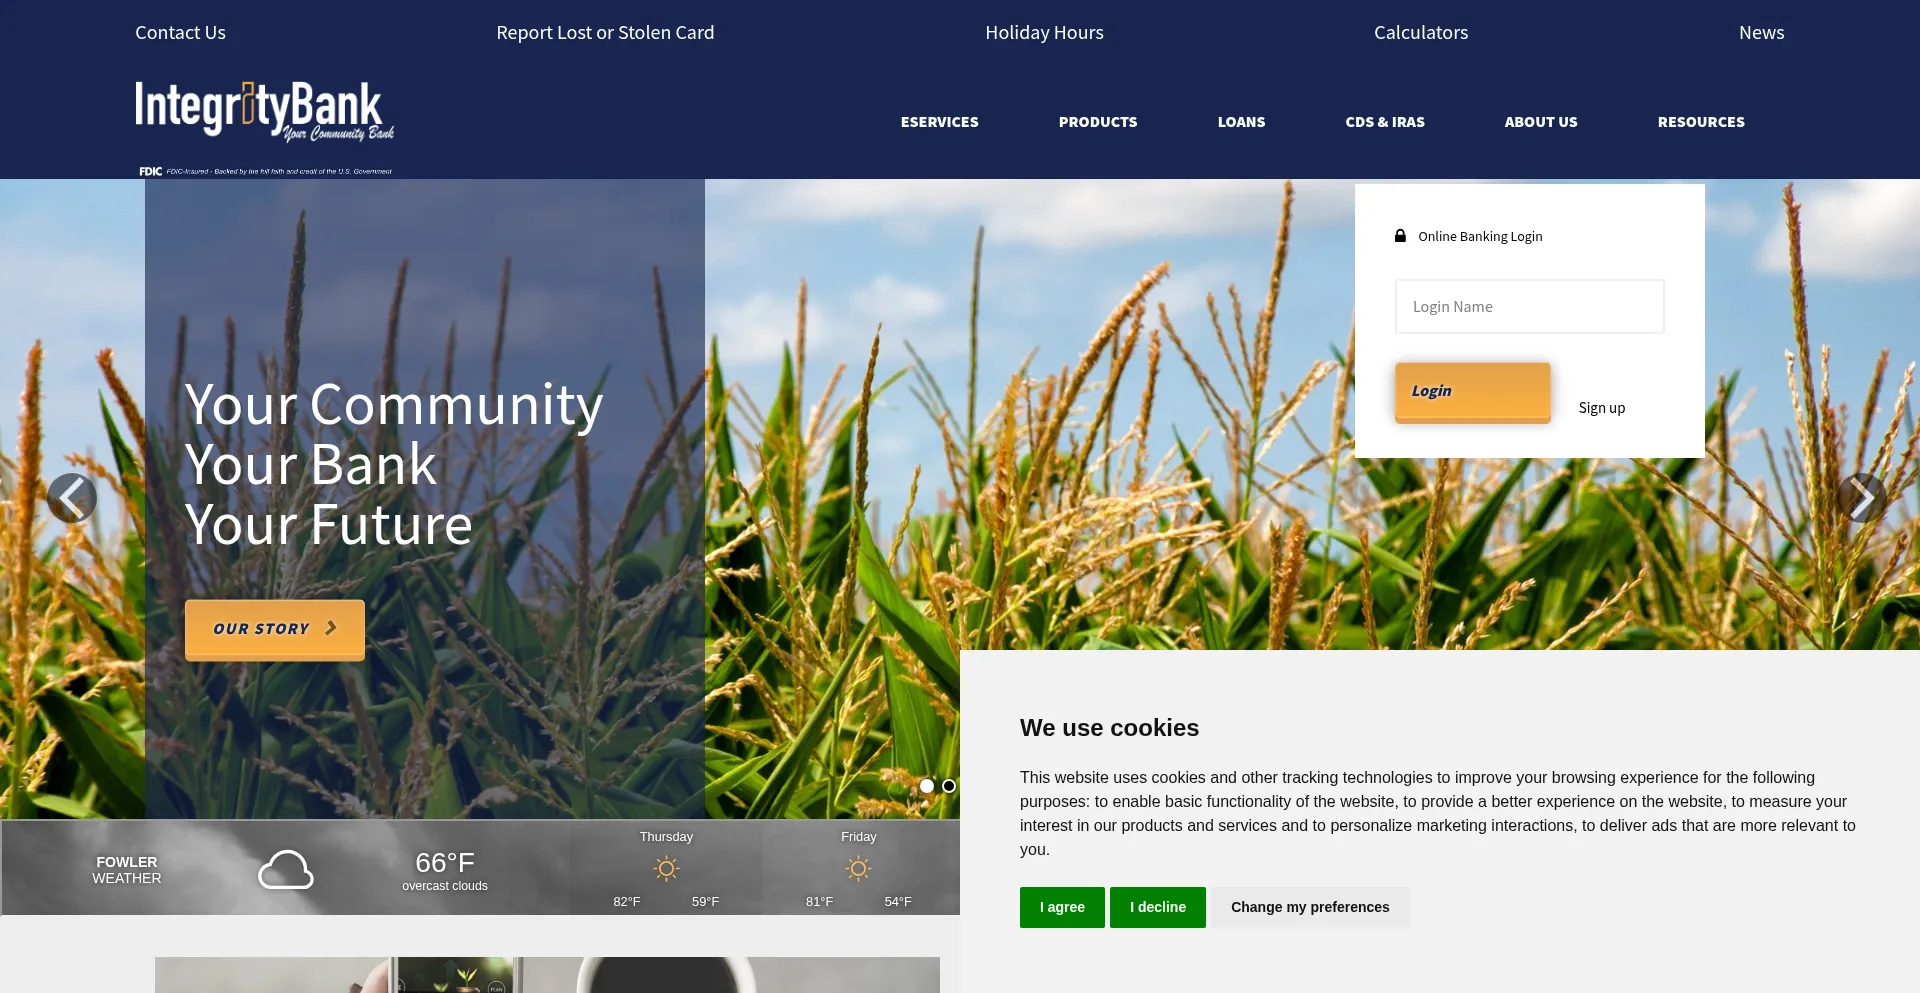Open the eServices menu

[x=940, y=122]
